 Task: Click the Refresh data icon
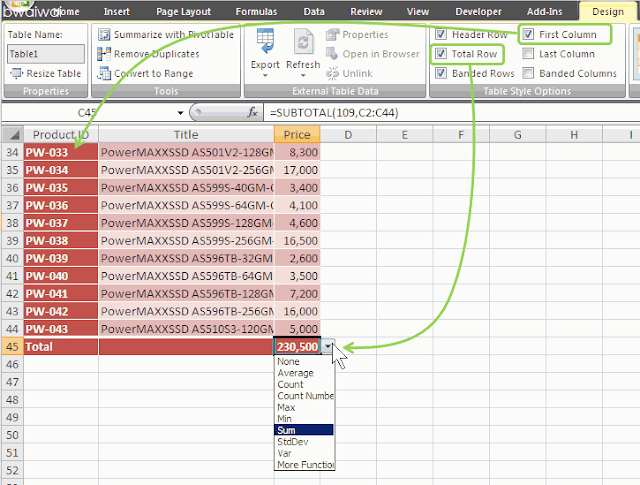303,43
